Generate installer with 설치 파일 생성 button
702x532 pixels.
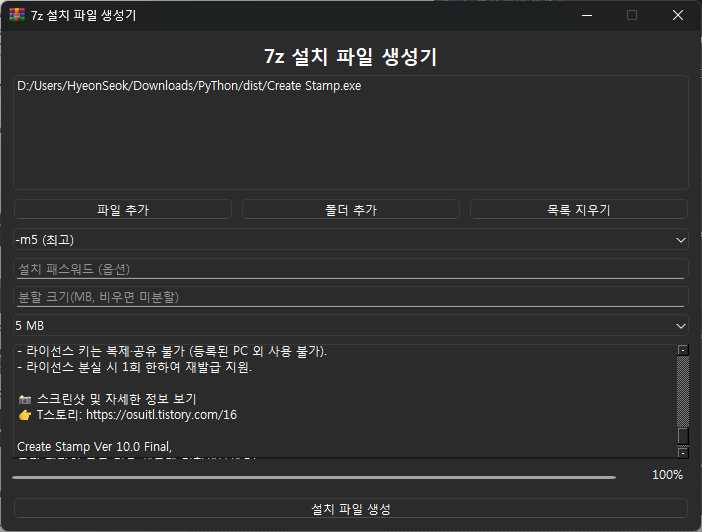(x=351, y=509)
